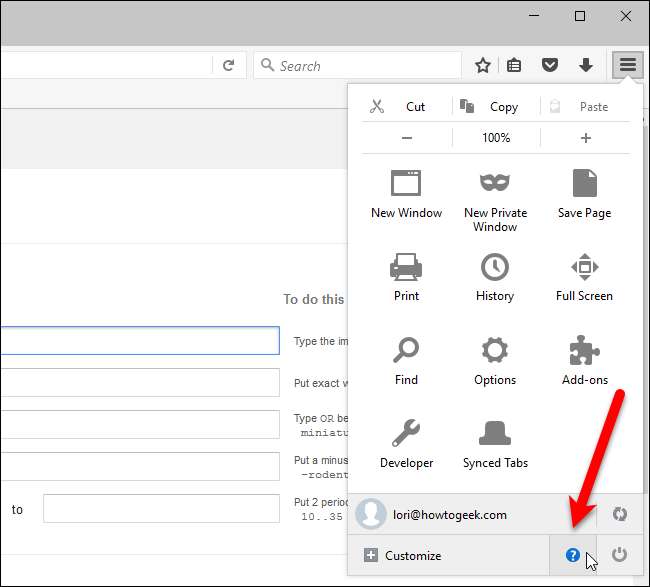Open the Pocket icon

[x=550, y=65]
